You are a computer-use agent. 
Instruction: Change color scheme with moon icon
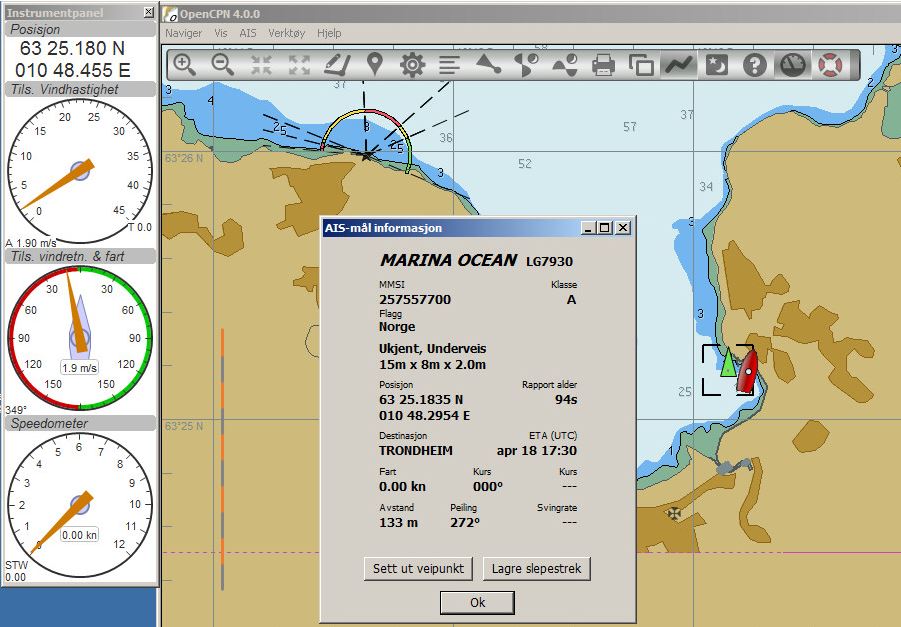tap(717, 64)
